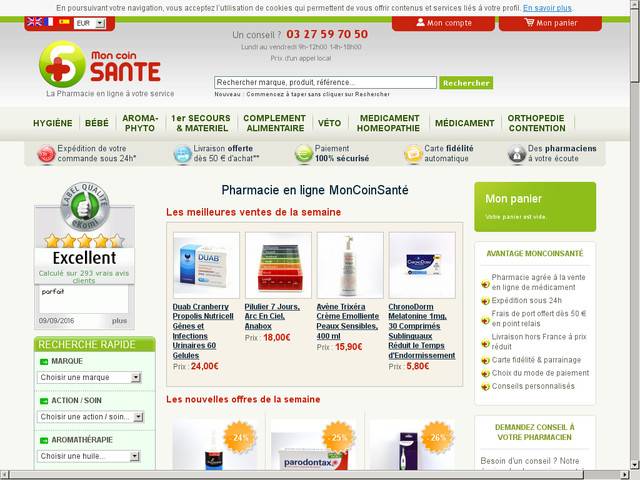Open the VÉTO menu
Screen dimensions: 640x480
click(x=329, y=123)
